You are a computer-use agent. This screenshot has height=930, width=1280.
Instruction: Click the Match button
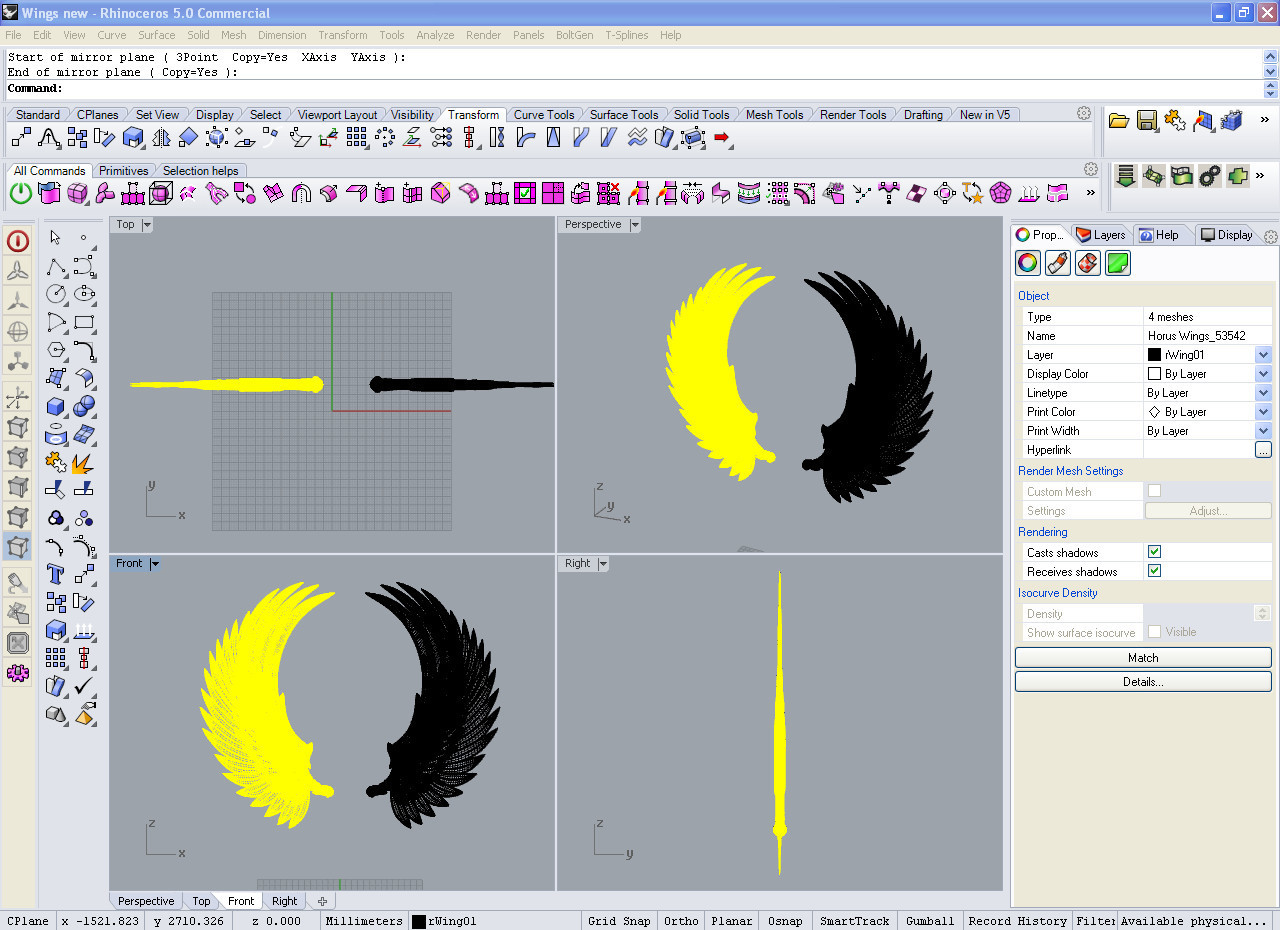point(1143,658)
